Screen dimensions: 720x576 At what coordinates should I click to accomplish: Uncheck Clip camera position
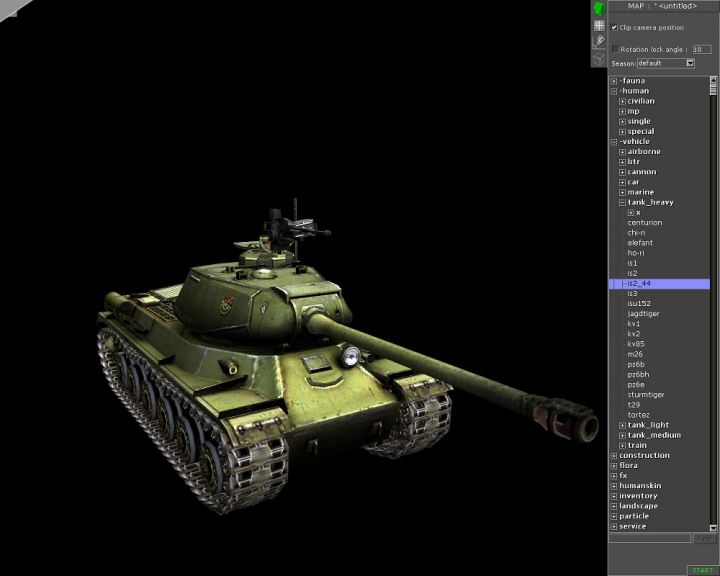click(615, 27)
